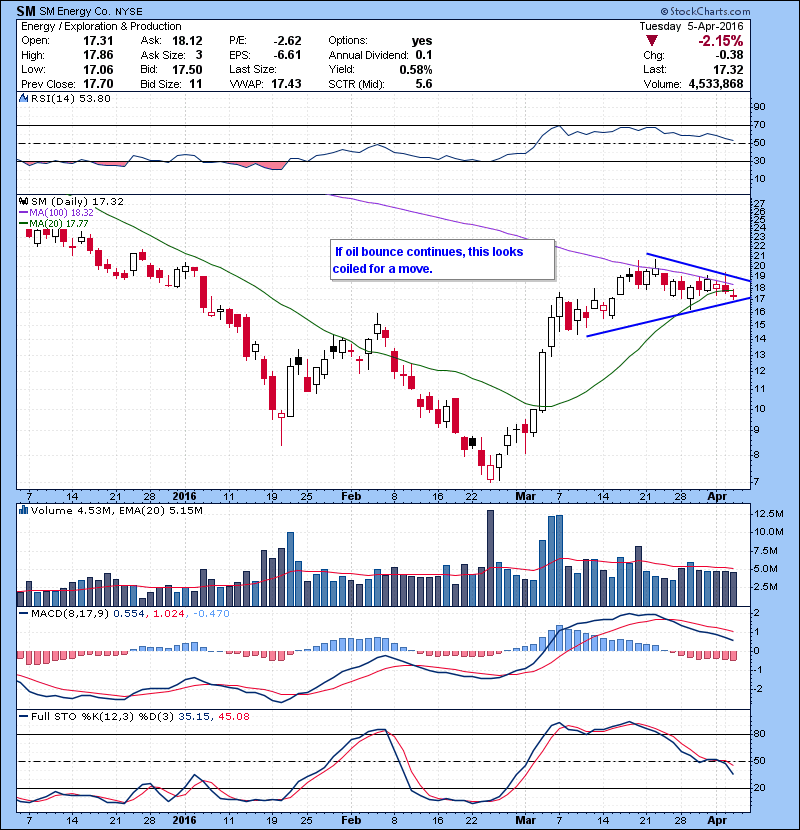Click the 'RSI(14) 53.80' panel label
800x830 pixels.
click(71, 98)
